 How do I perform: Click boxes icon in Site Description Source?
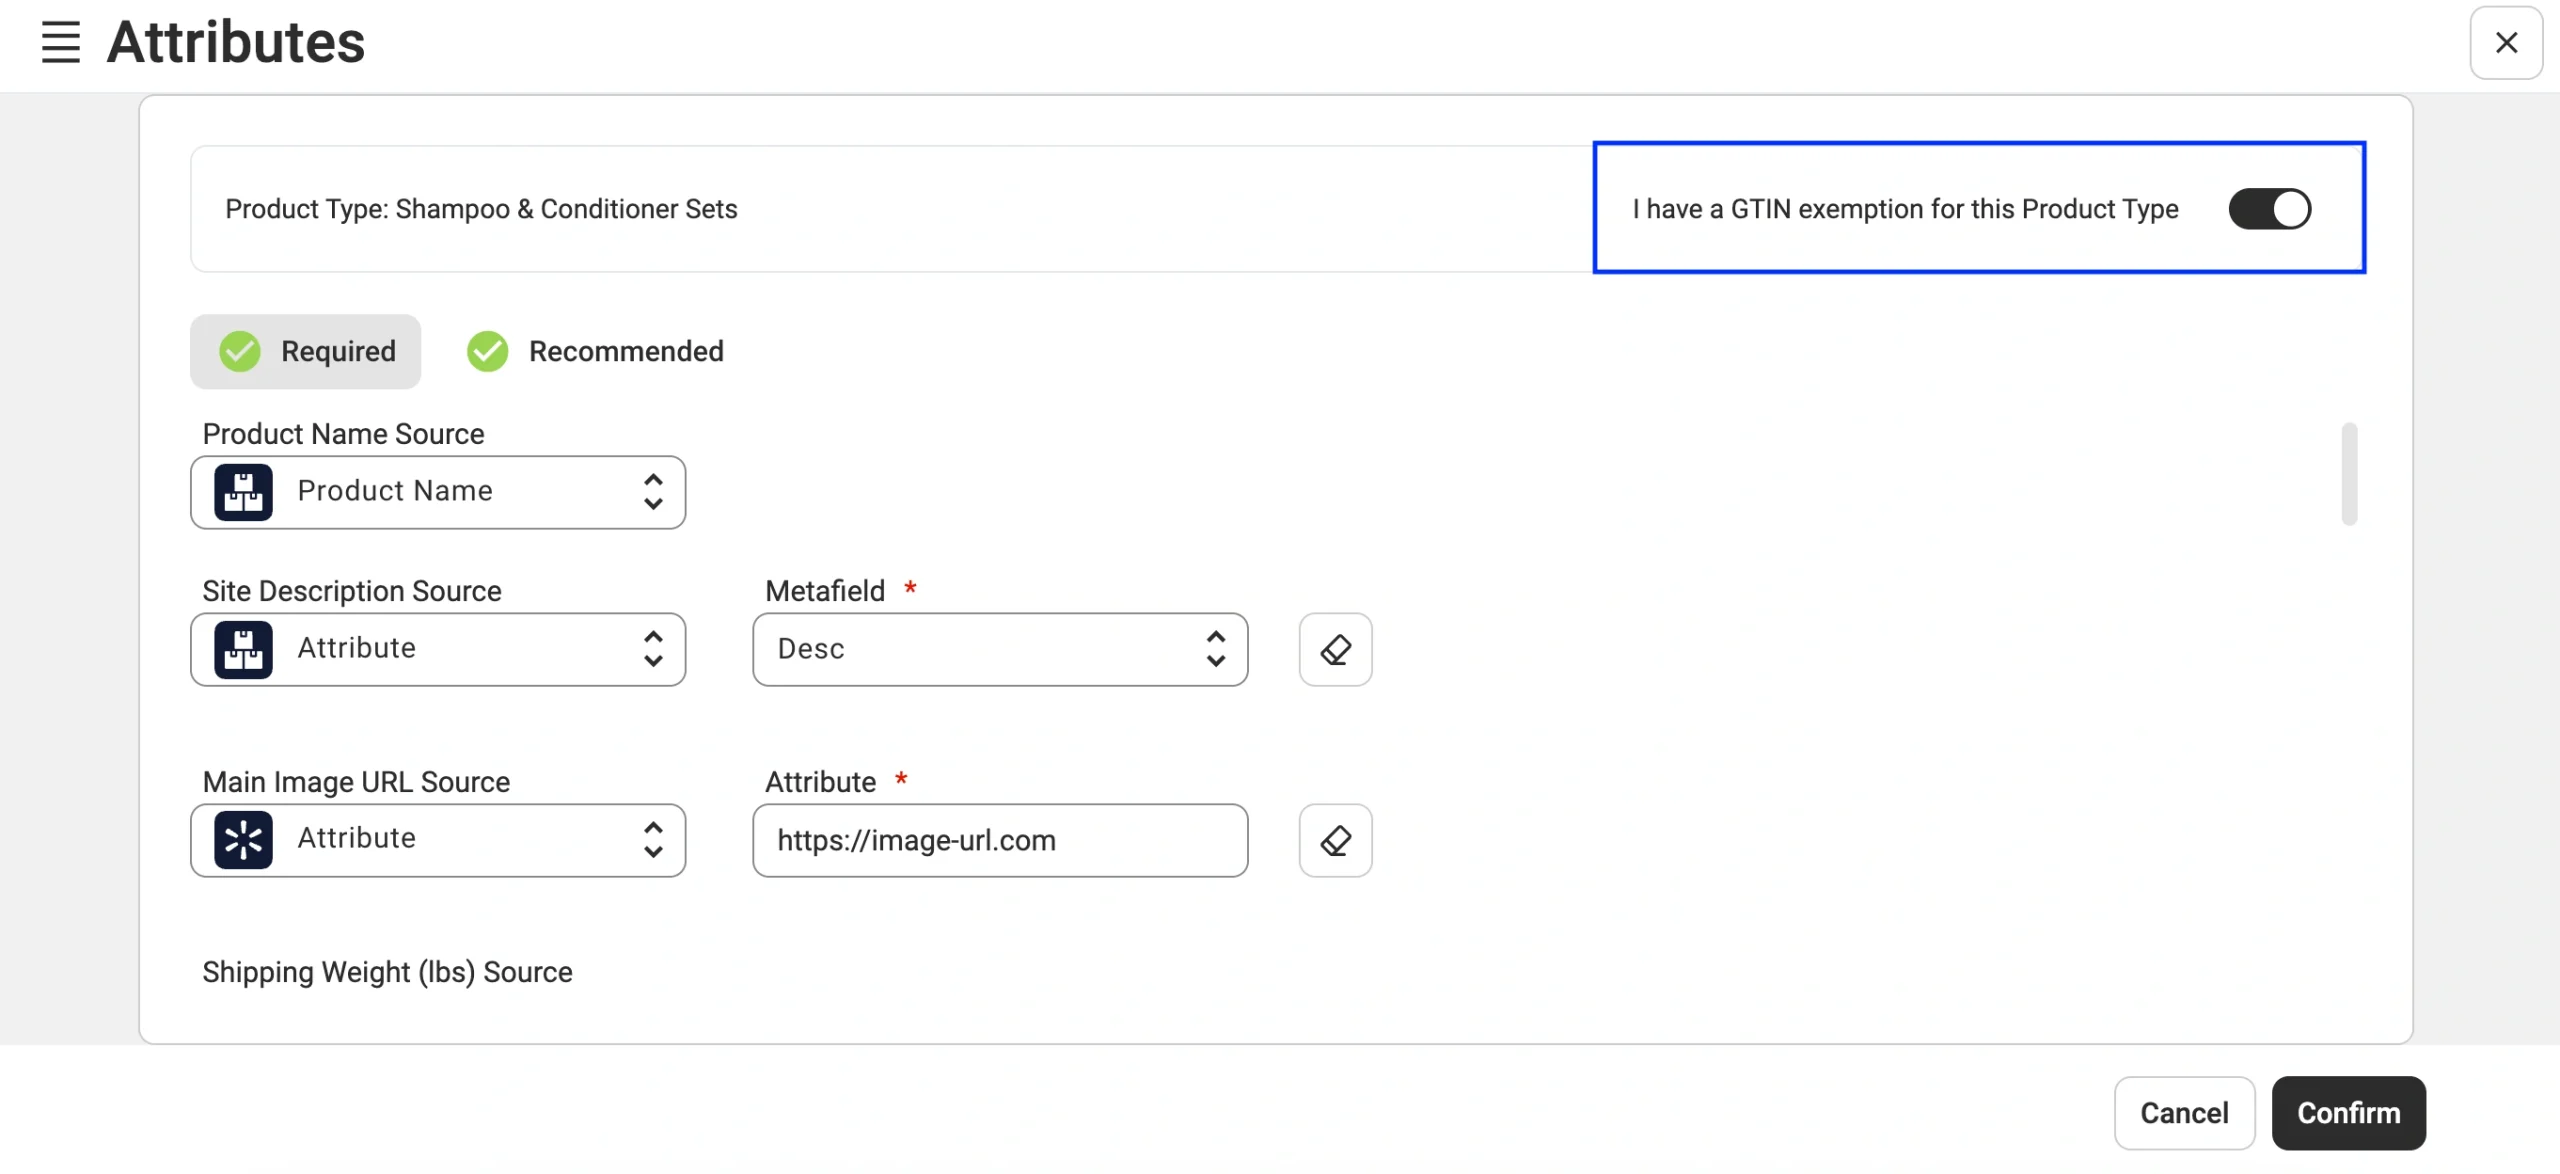click(x=243, y=650)
